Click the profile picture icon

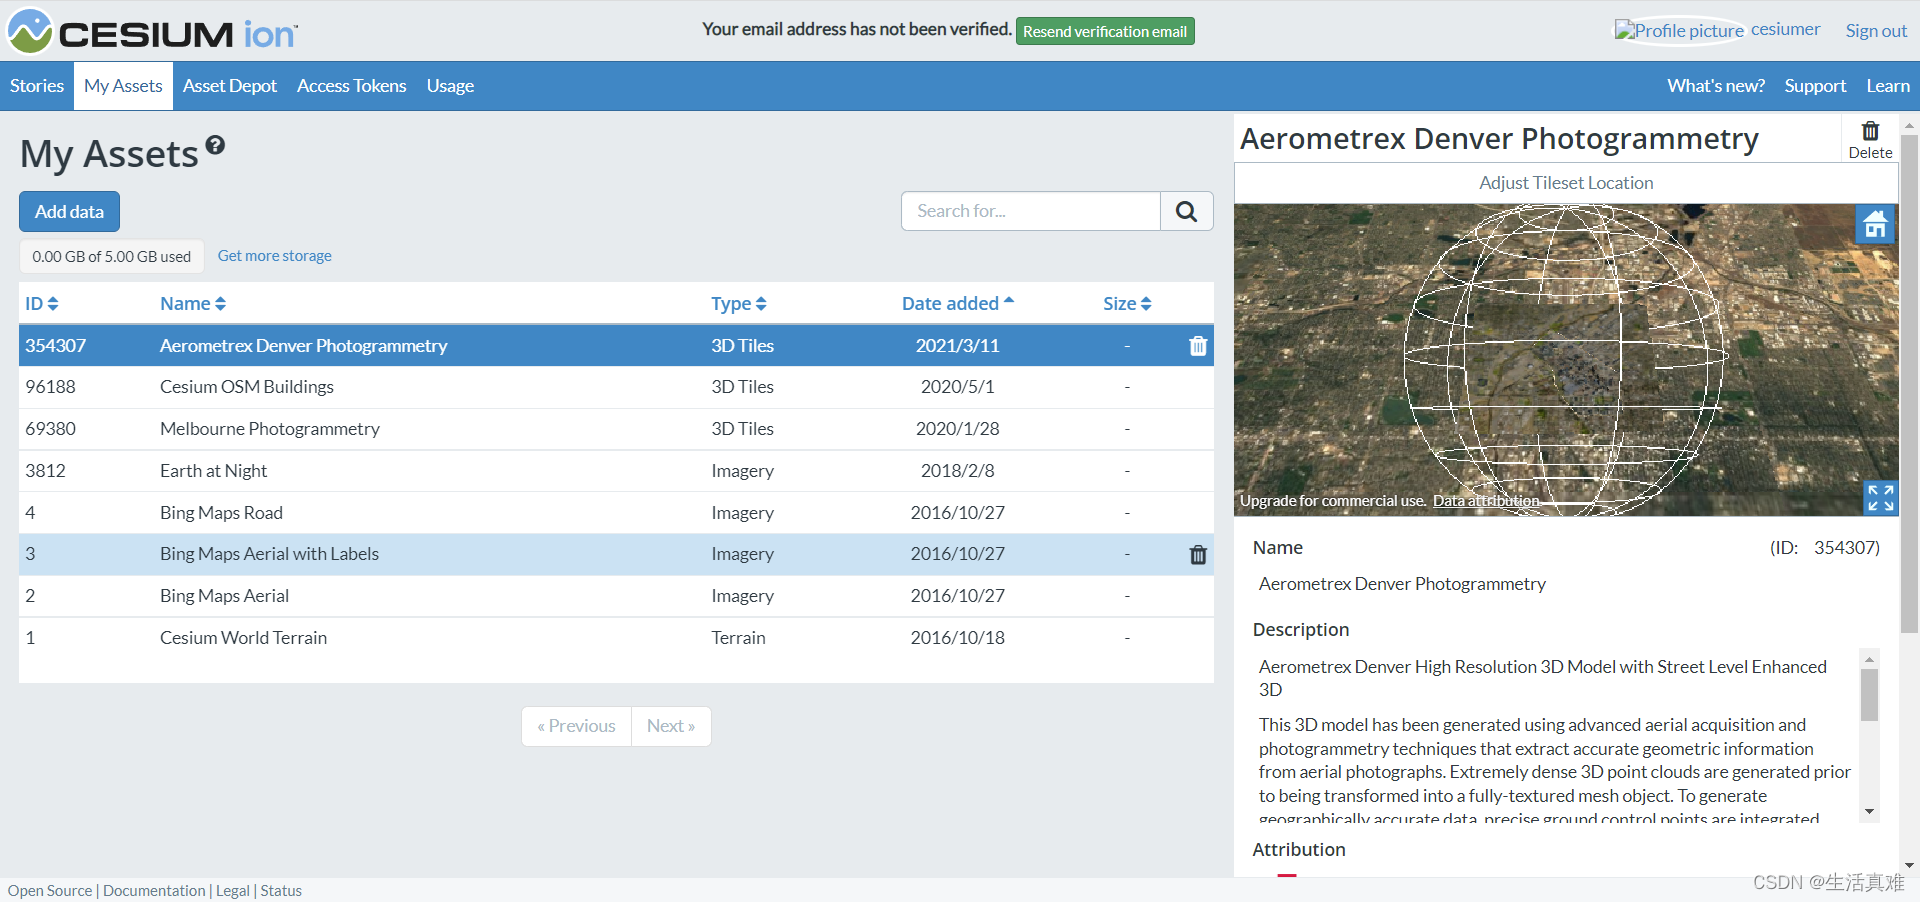[1680, 30]
